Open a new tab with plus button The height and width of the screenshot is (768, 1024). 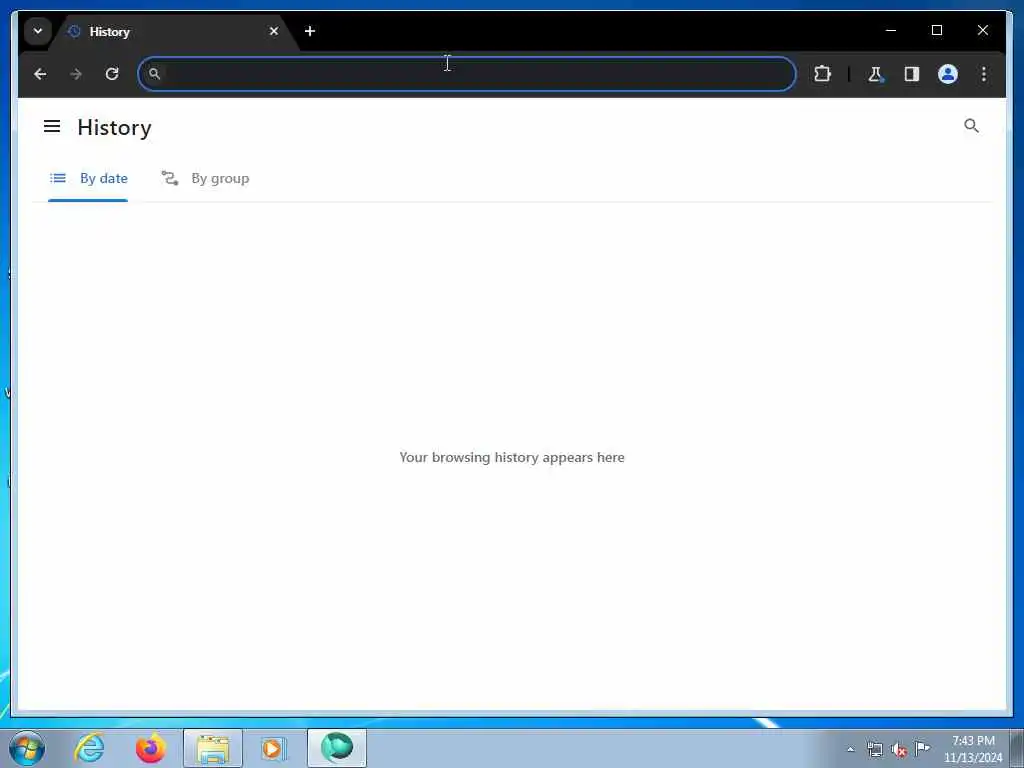click(x=310, y=31)
